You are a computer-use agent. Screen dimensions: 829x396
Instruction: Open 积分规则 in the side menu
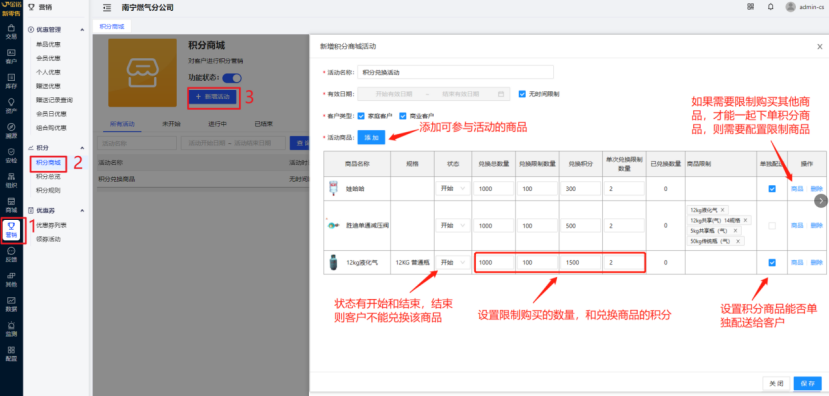(x=48, y=190)
